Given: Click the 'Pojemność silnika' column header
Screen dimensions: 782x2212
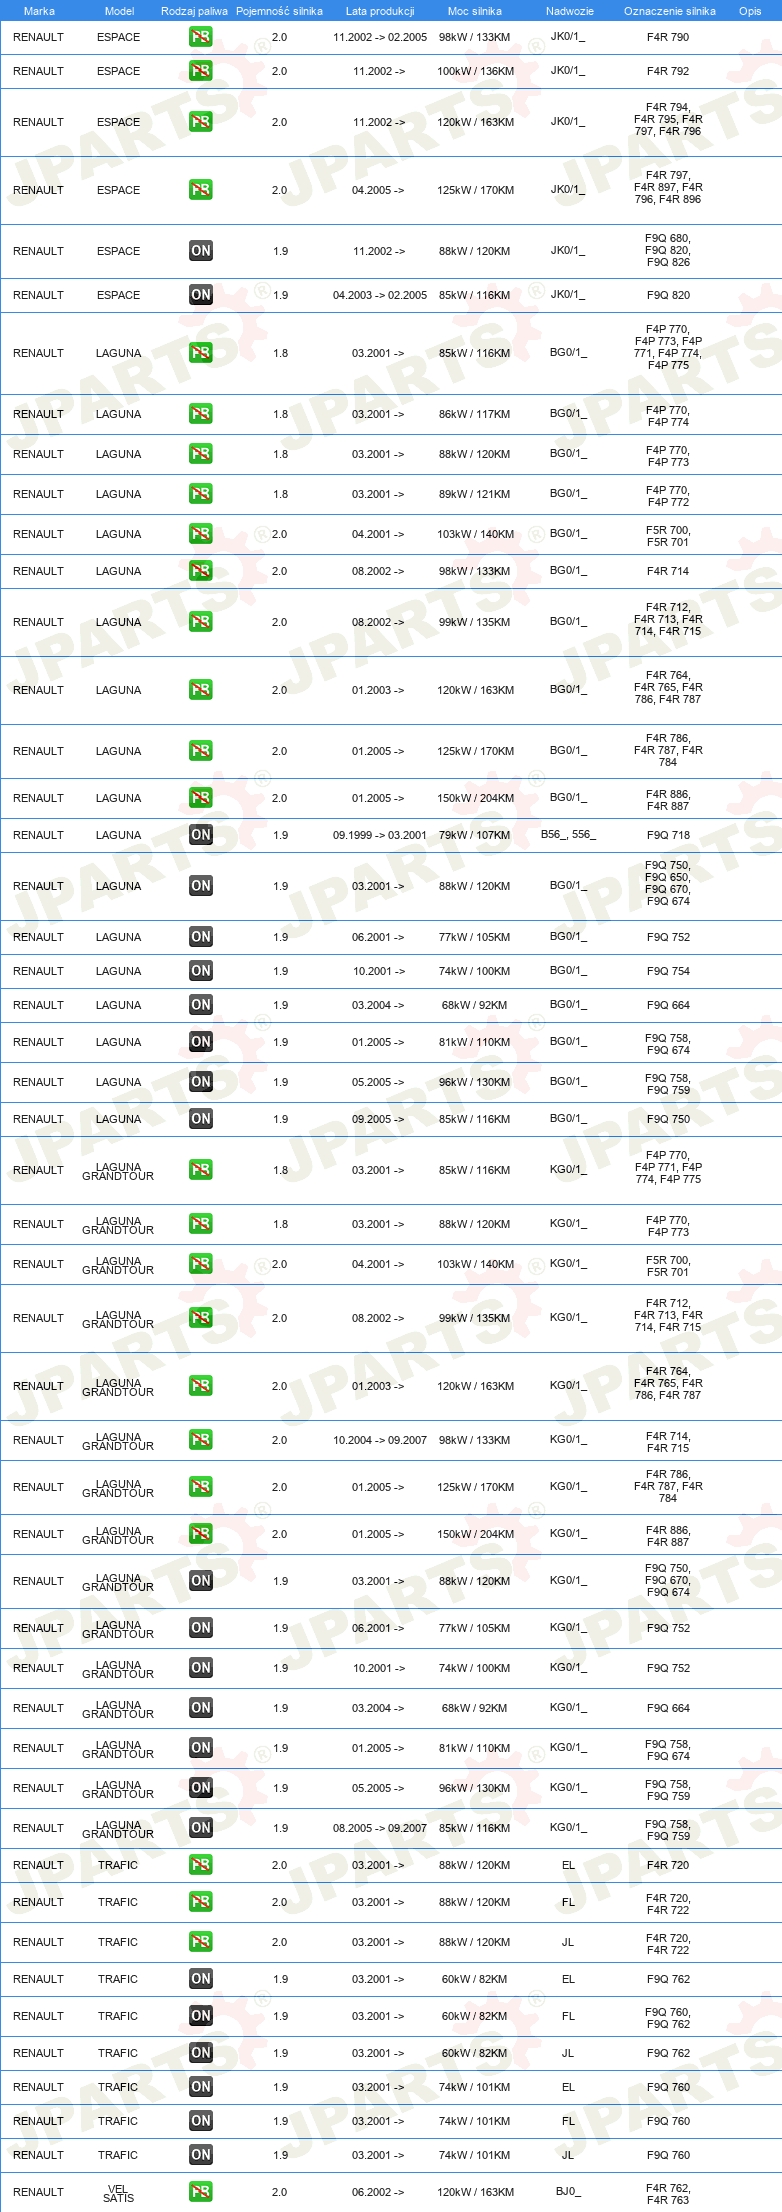Looking at the screenshot, I should [279, 11].
